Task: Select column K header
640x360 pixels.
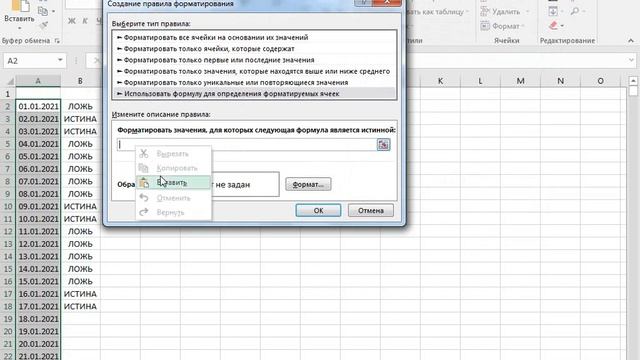Action: [440, 81]
